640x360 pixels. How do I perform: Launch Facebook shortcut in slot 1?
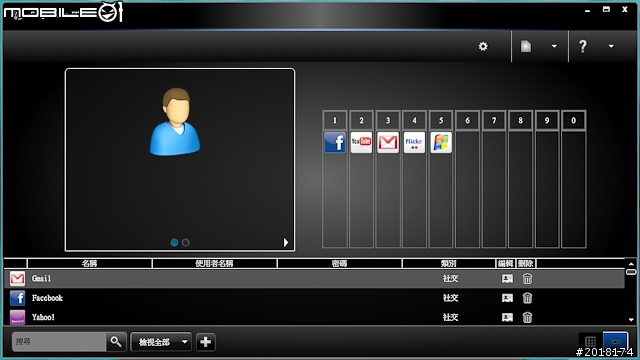335,142
